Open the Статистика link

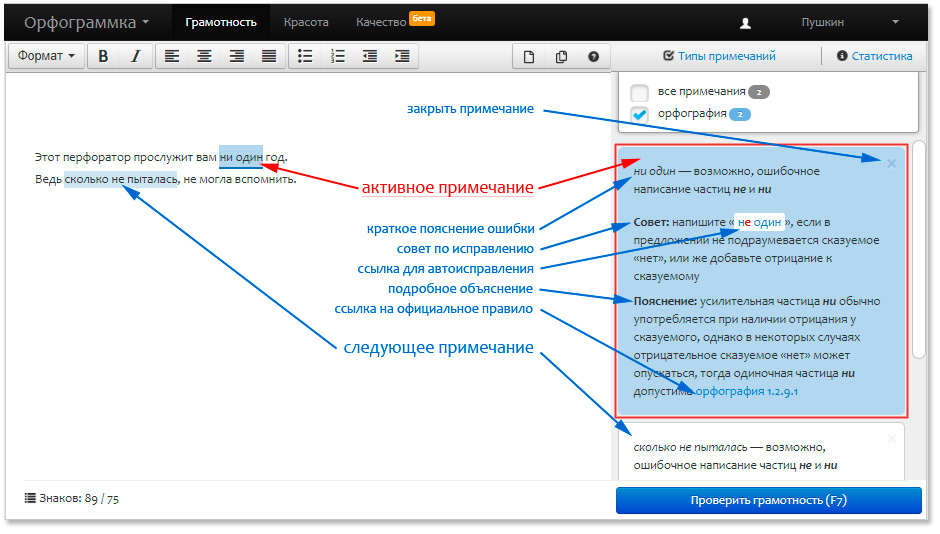tap(875, 56)
